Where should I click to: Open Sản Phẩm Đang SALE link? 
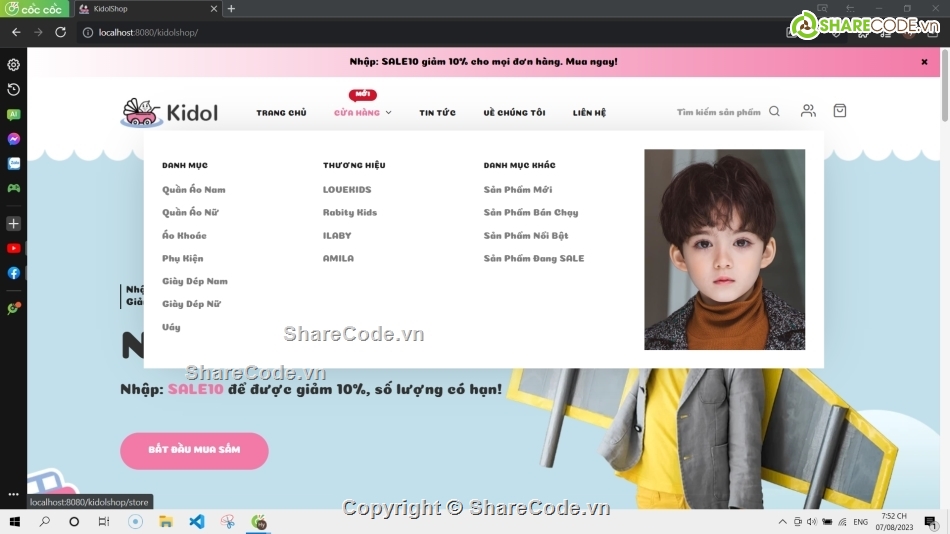[534, 258]
